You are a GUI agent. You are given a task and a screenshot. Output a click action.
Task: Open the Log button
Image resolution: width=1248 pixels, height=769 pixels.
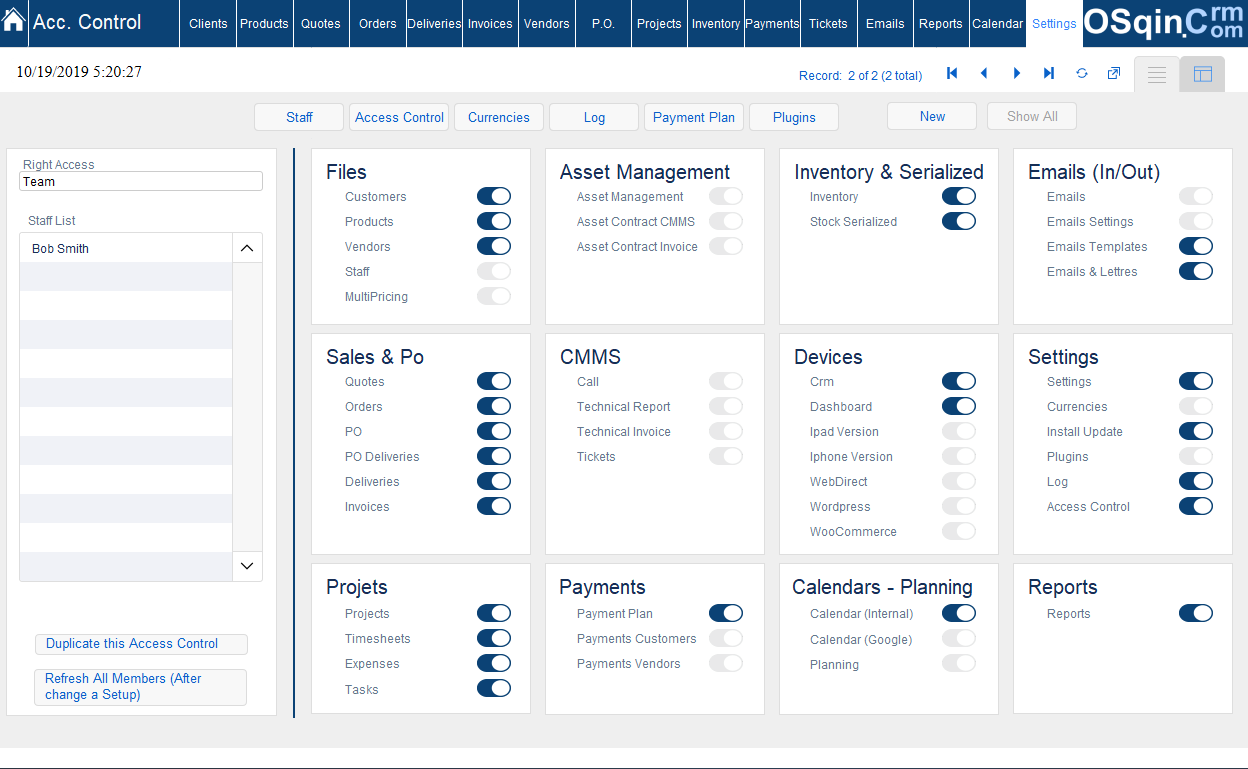[x=594, y=117]
